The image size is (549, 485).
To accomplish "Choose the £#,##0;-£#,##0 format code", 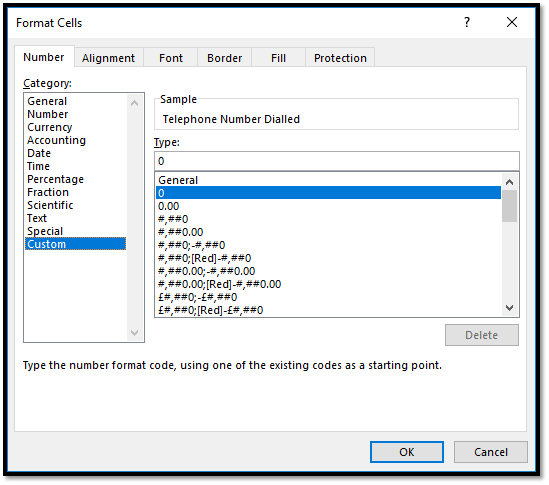I will (x=328, y=297).
